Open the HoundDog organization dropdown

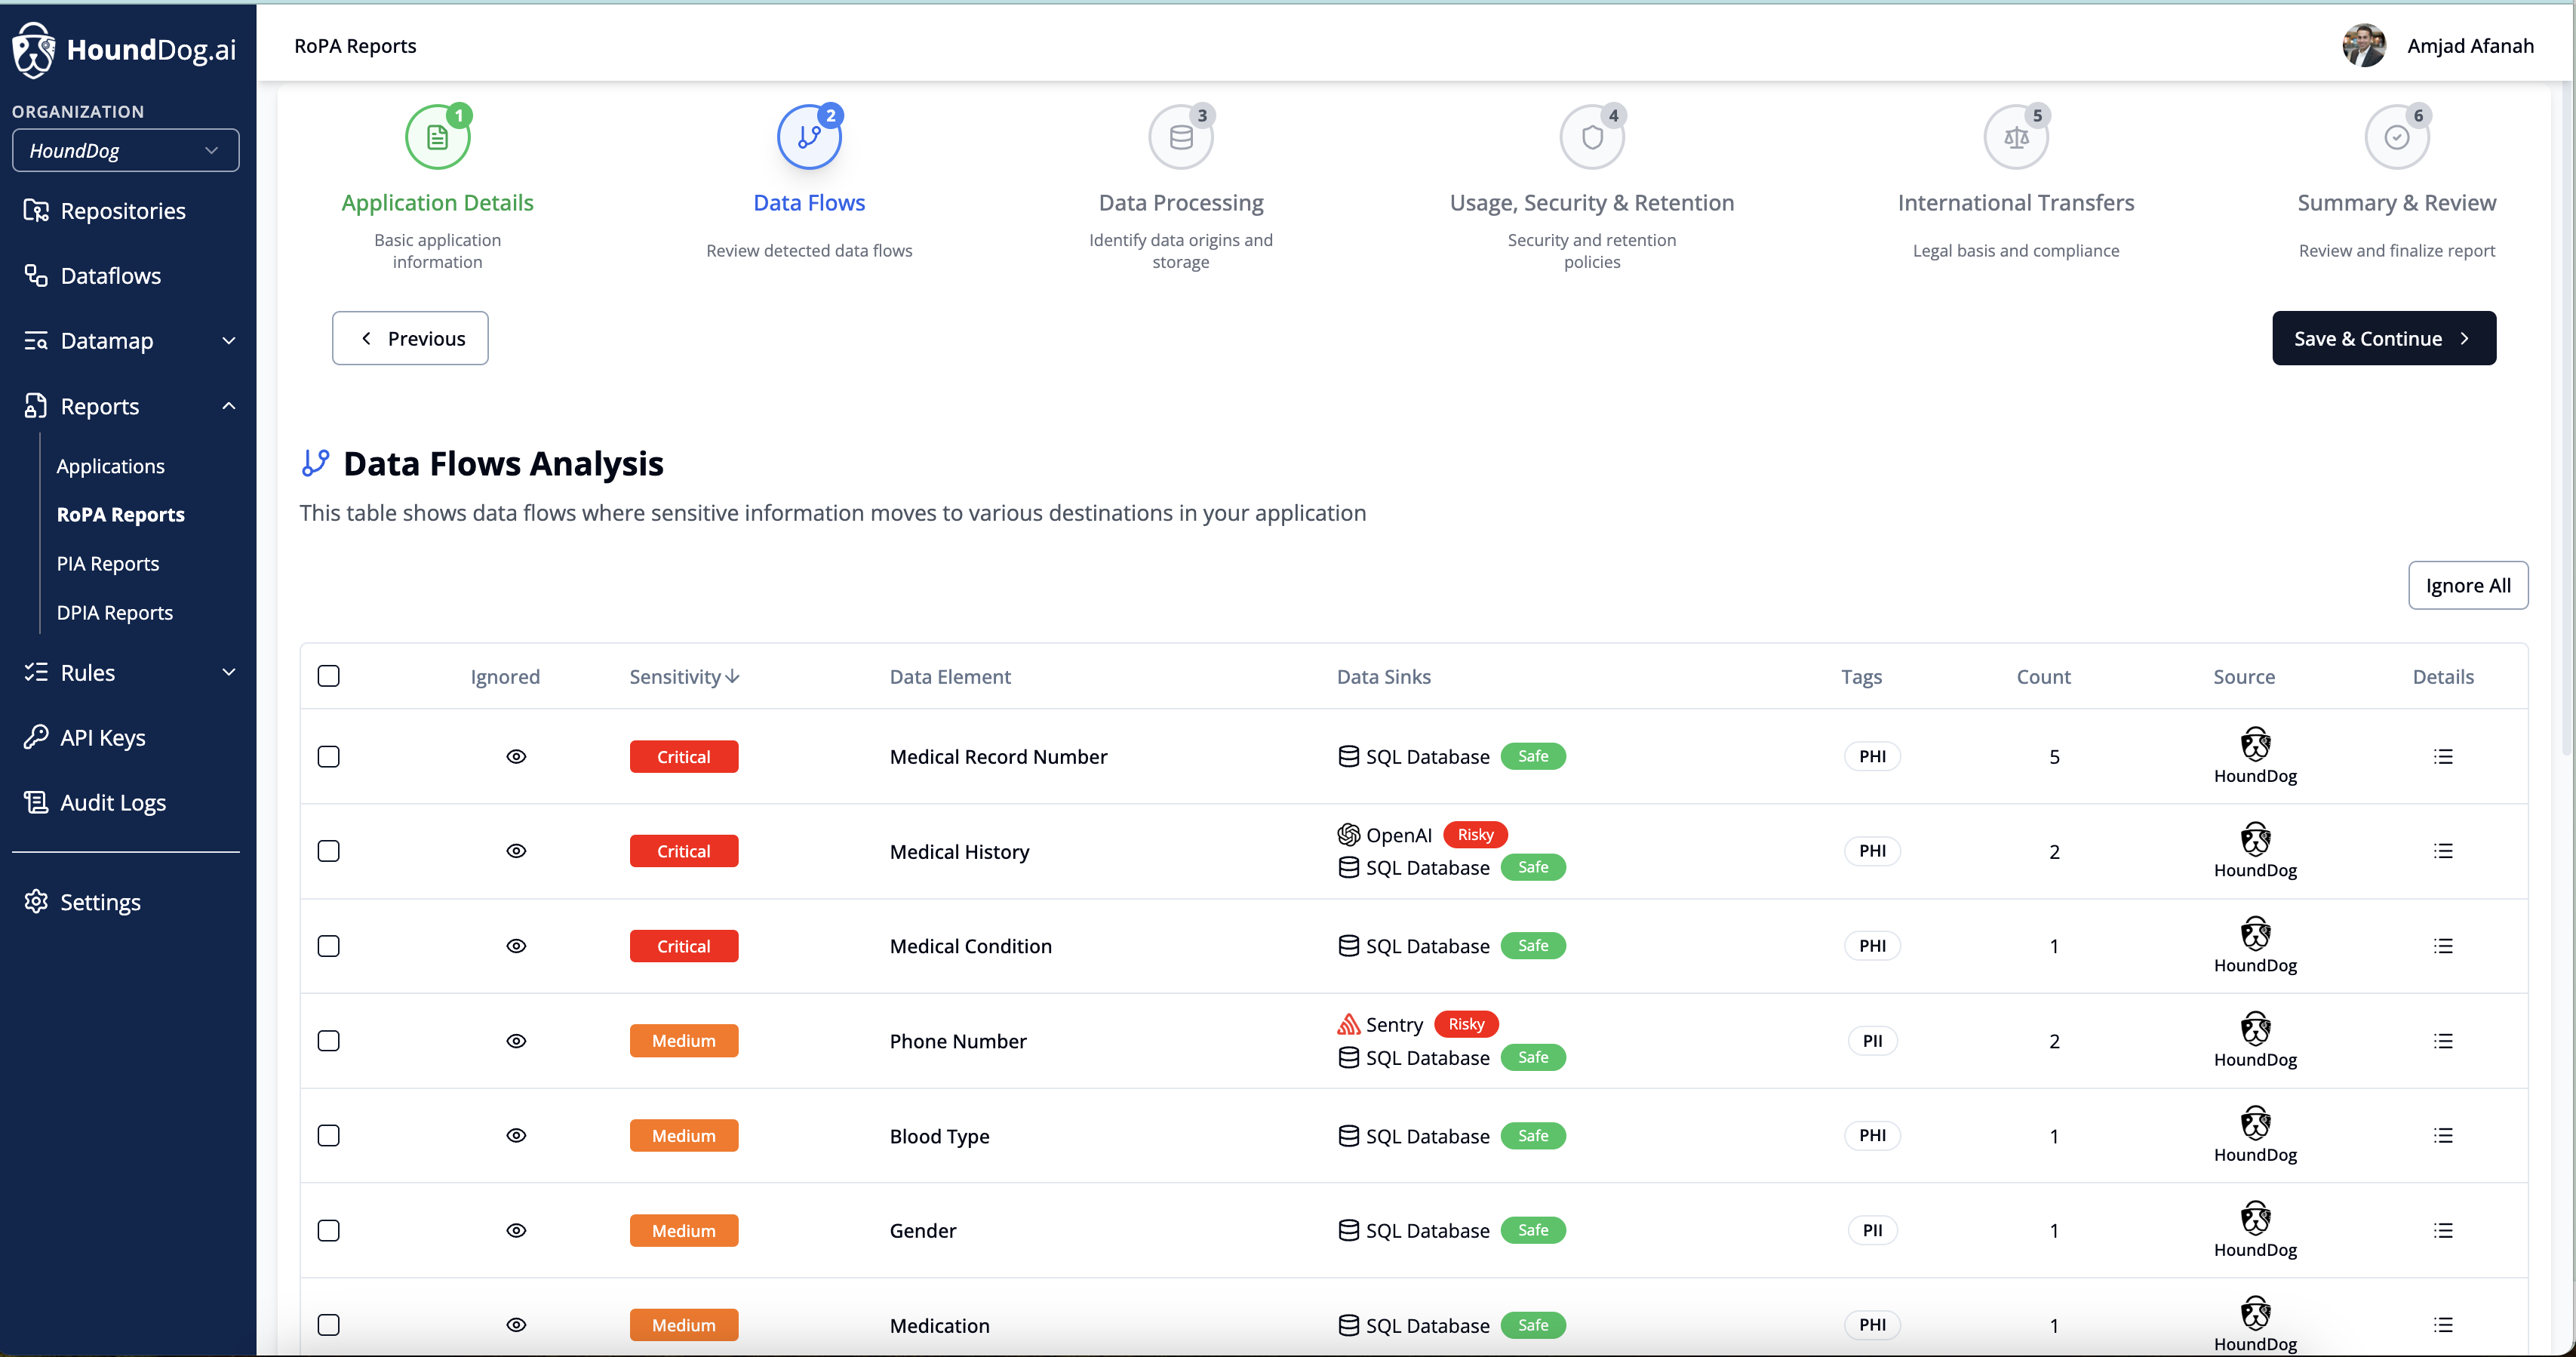coord(125,151)
